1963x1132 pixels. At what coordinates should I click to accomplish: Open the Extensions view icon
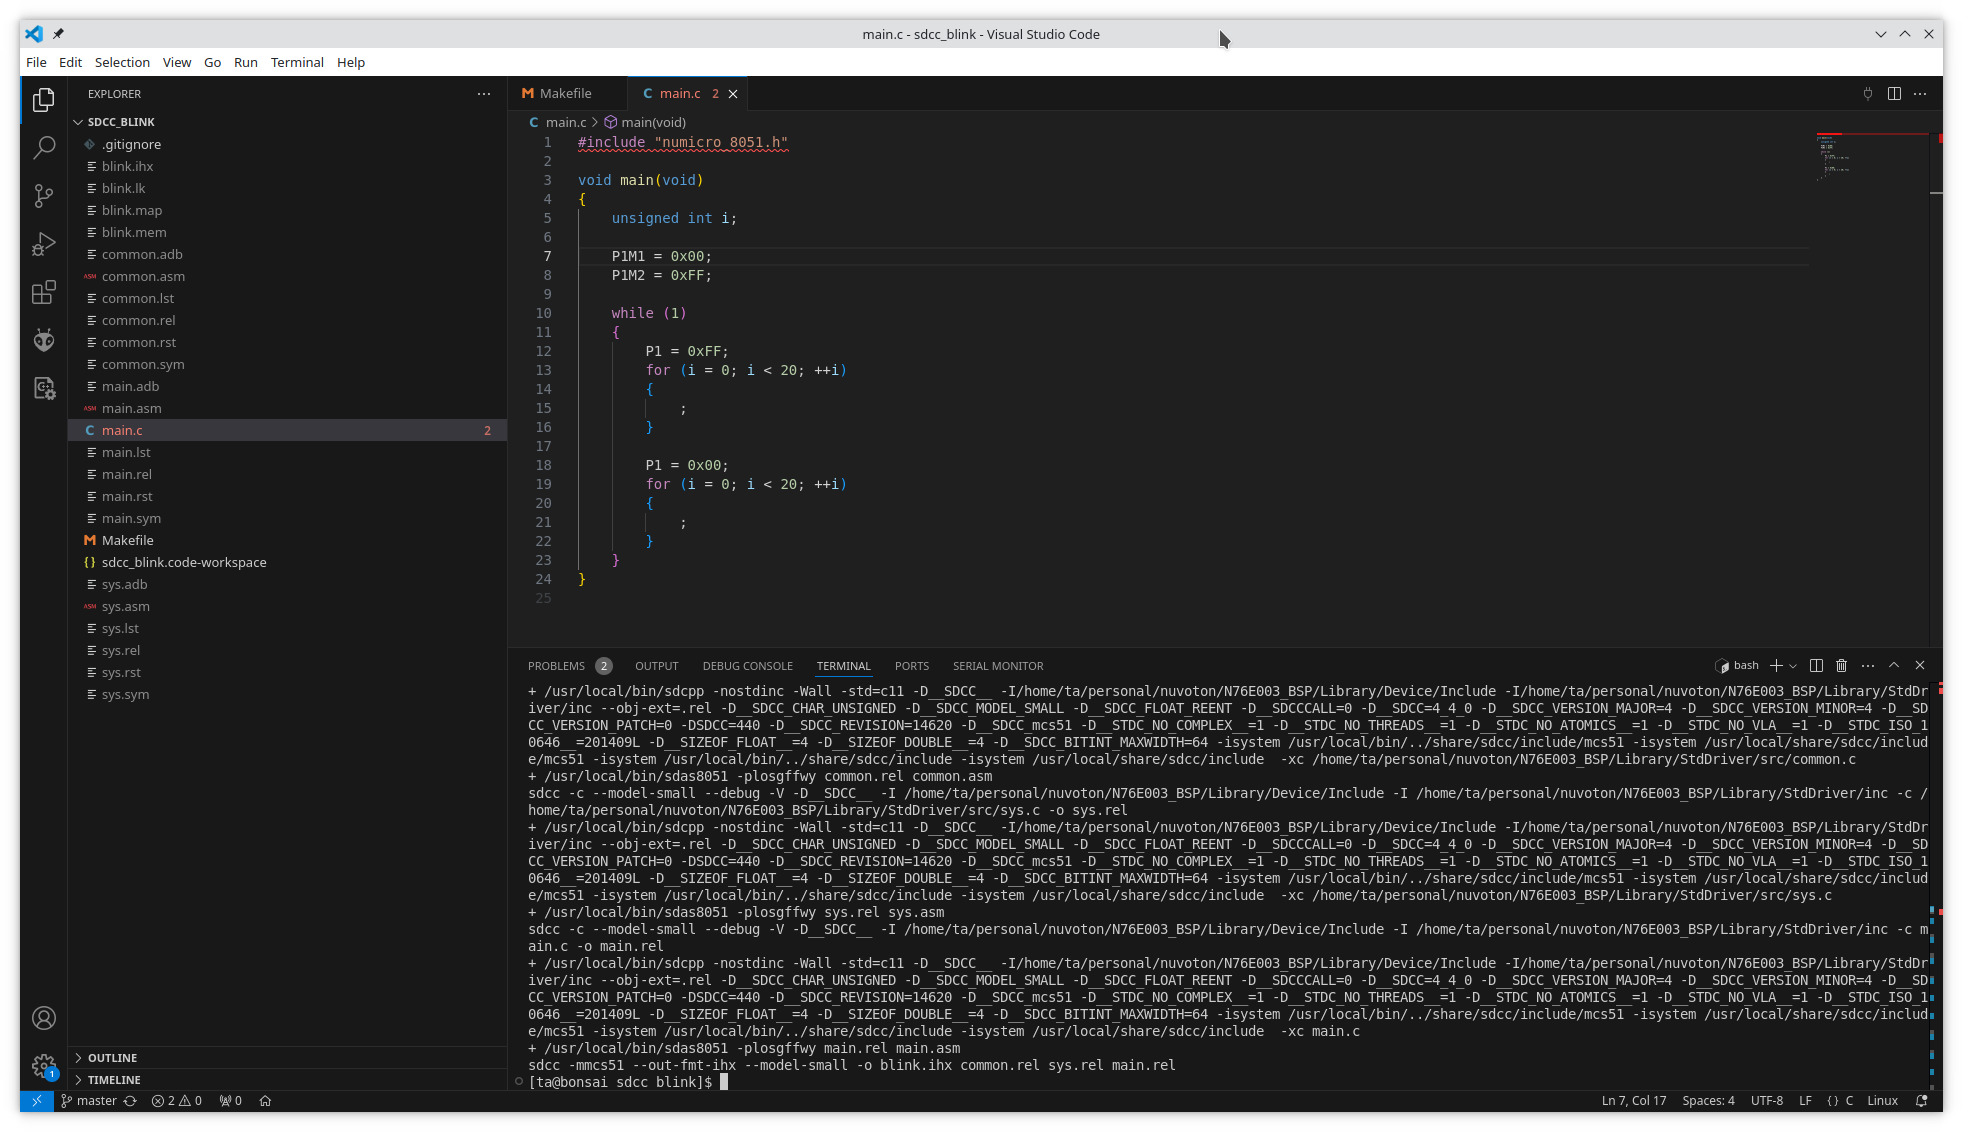click(x=44, y=292)
